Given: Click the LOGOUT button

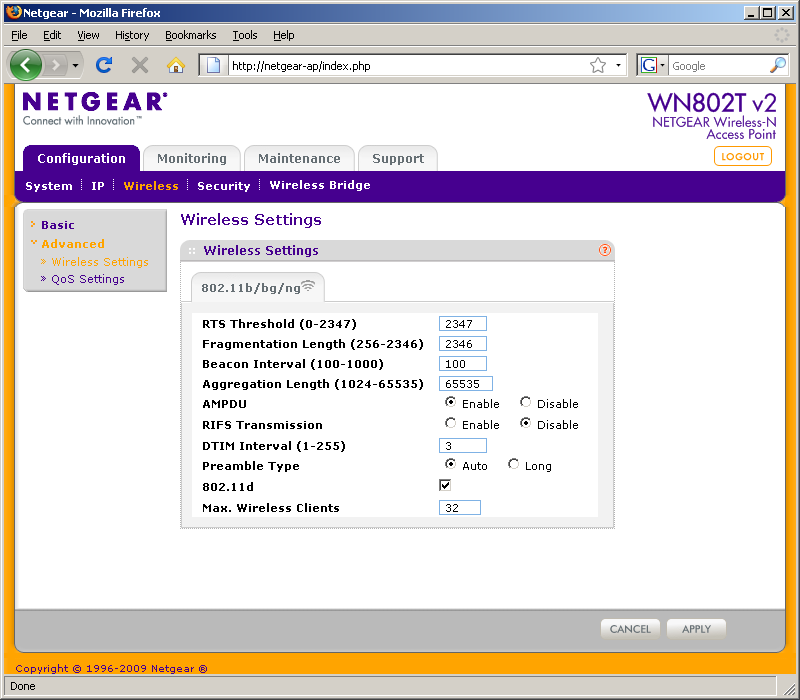Looking at the screenshot, I should (743, 156).
